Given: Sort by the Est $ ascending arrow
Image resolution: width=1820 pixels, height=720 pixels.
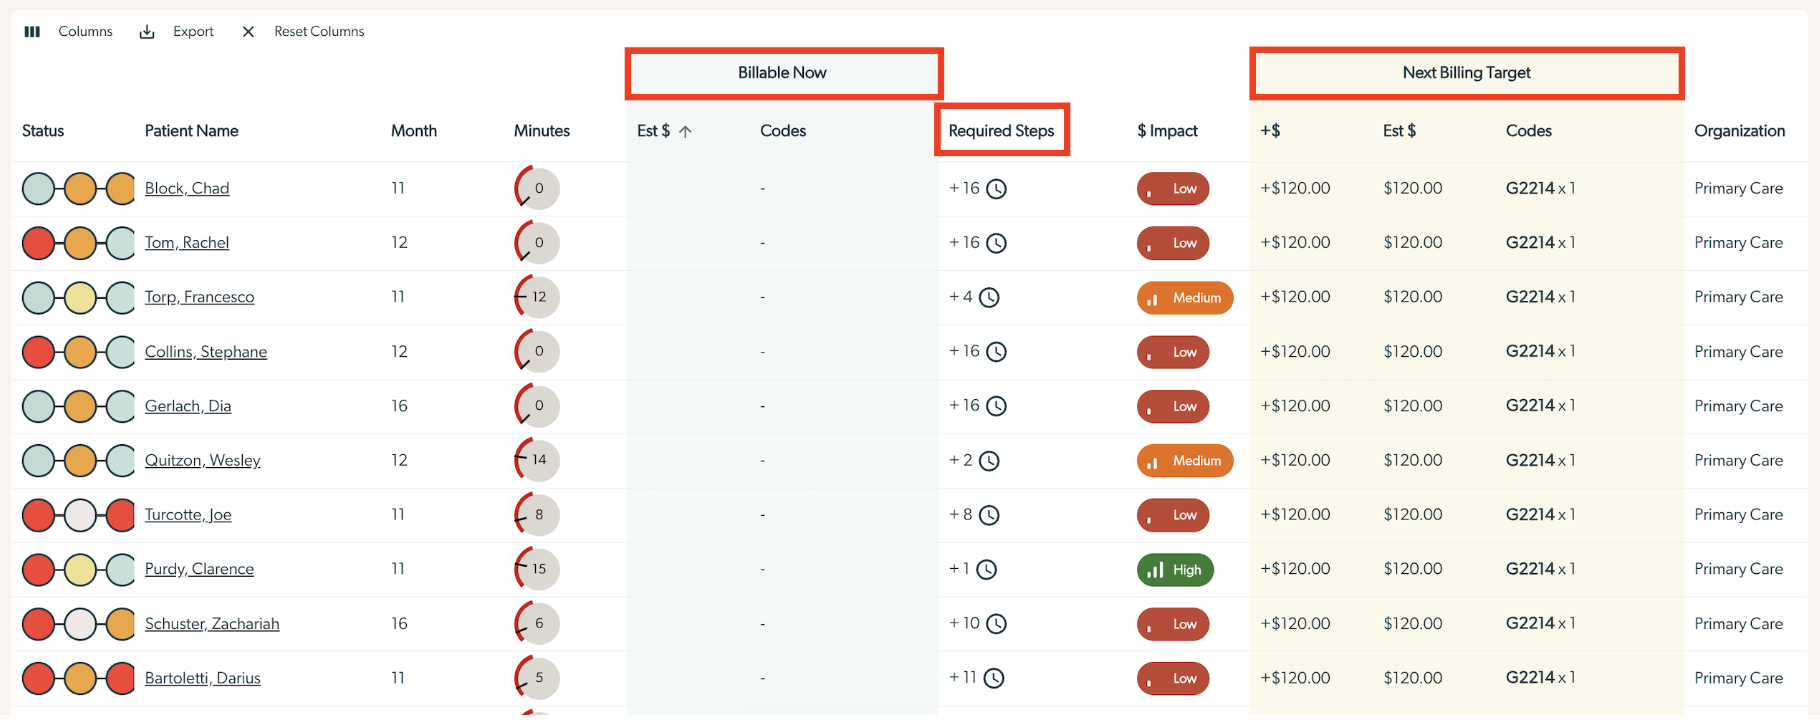Looking at the screenshot, I should pyautogui.click(x=685, y=131).
